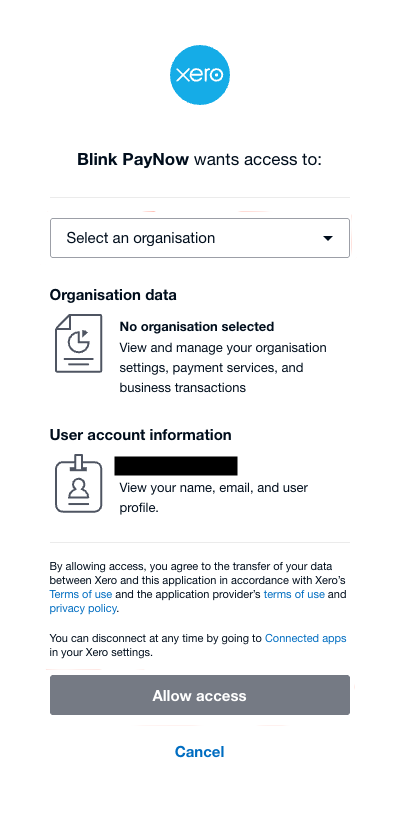406x828 pixels.
Task: Go to the Connected apps link
Action: coord(306,638)
